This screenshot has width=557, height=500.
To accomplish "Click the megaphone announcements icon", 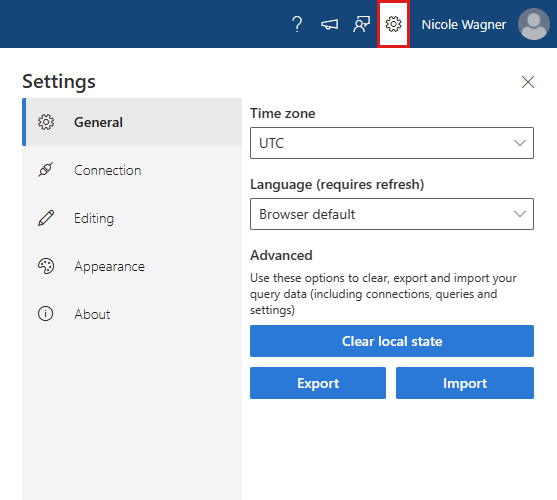I will click(x=329, y=24).
